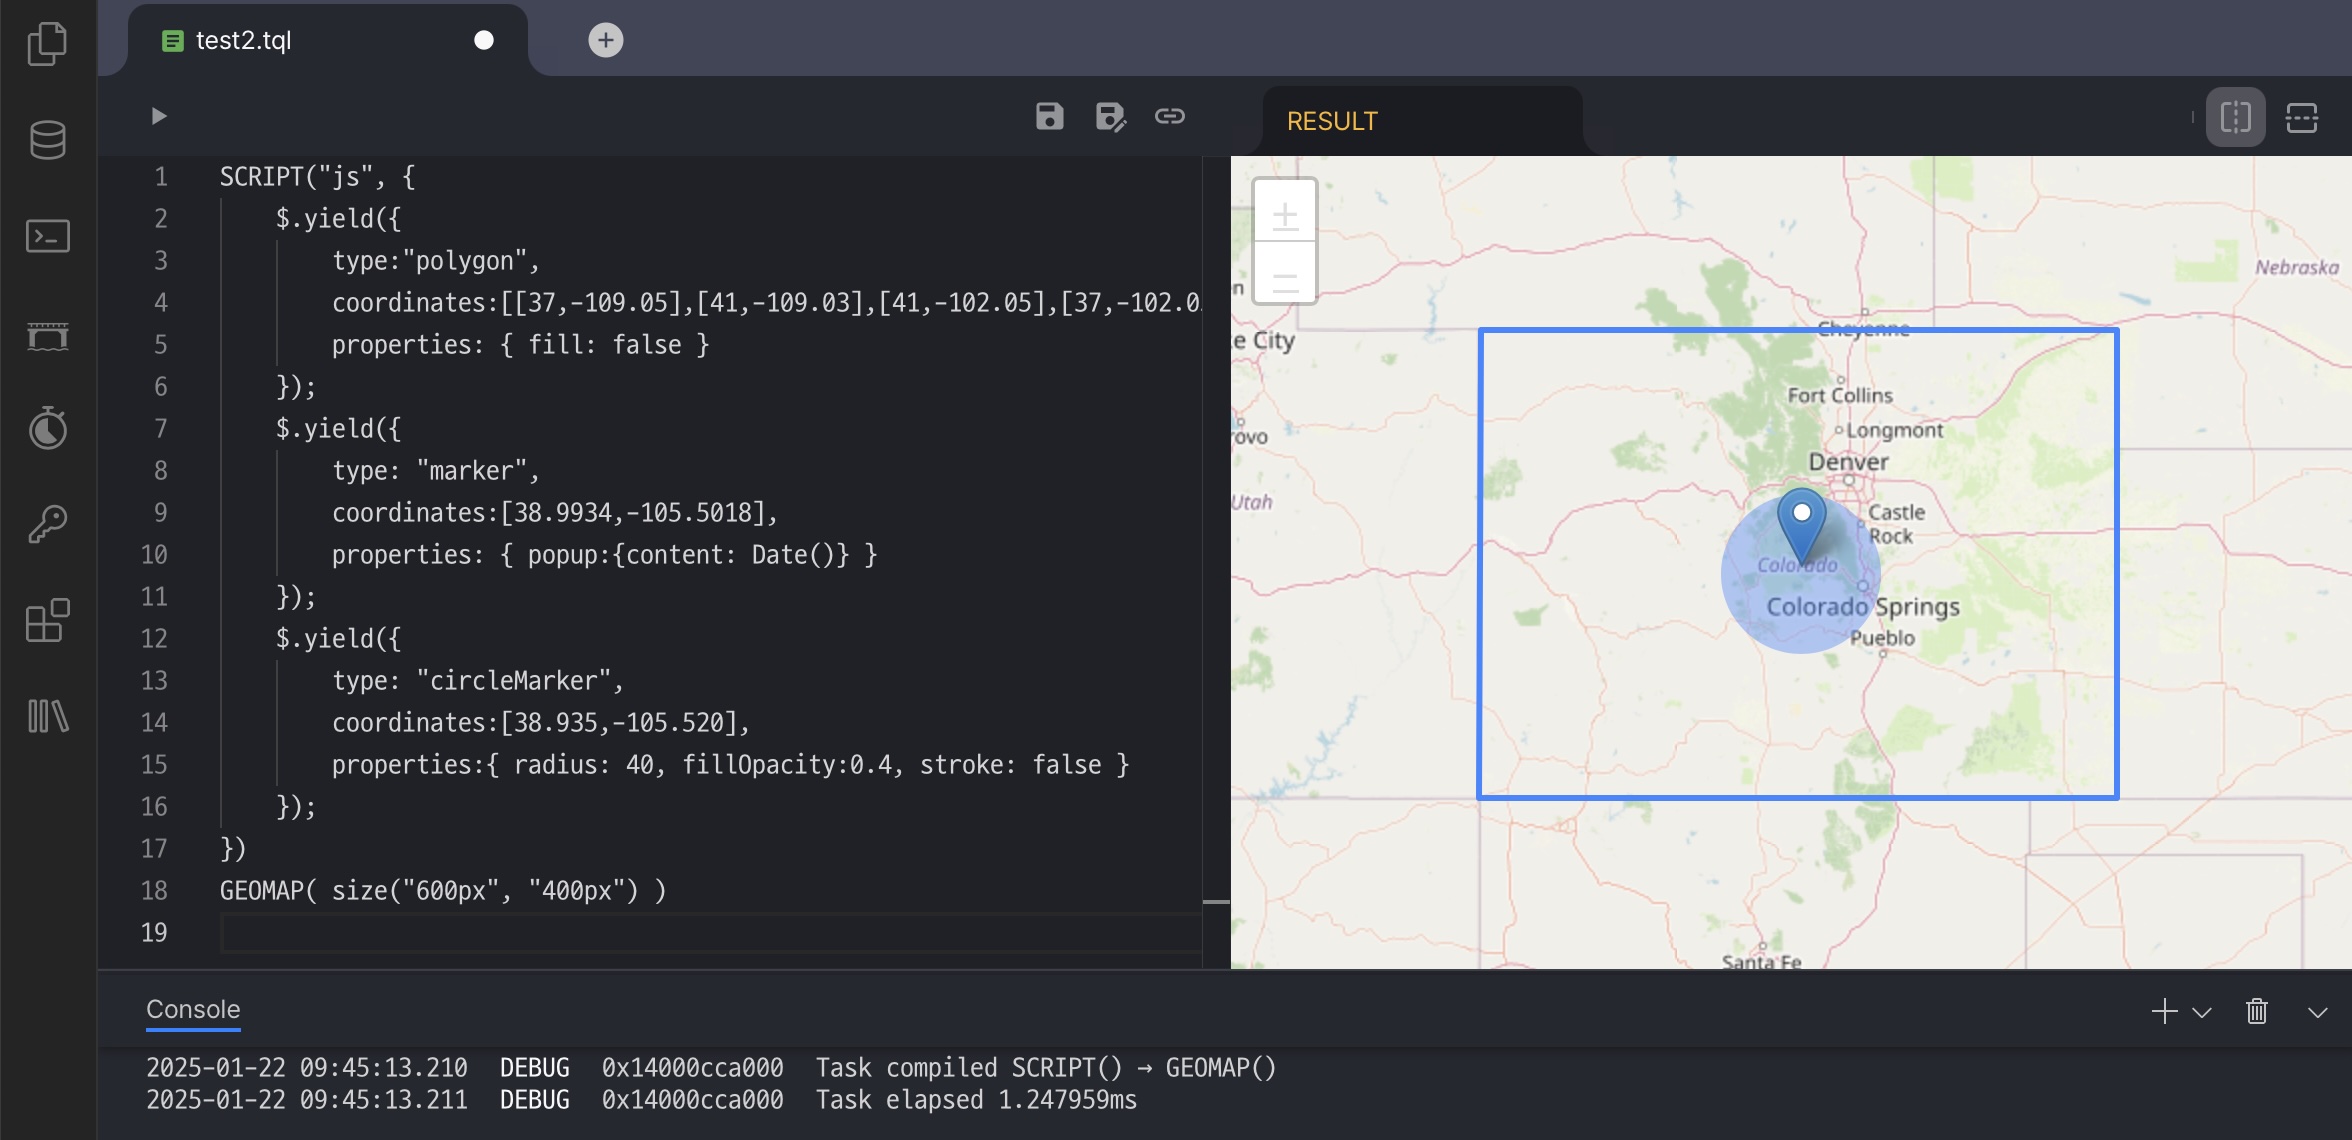Clear the console with the trash icon
The height and width of the screenshot is (1140, 2352).
point(2256,1011)
